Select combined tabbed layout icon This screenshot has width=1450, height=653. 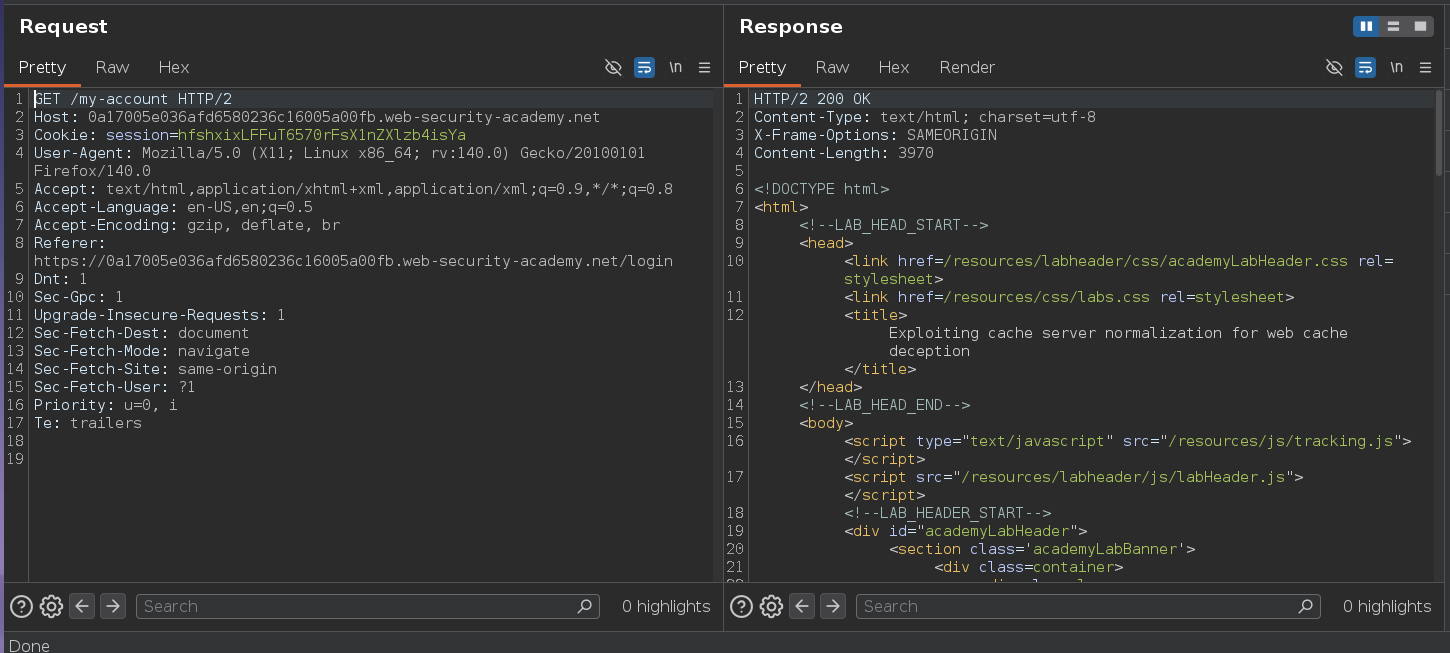(1420, 26)
